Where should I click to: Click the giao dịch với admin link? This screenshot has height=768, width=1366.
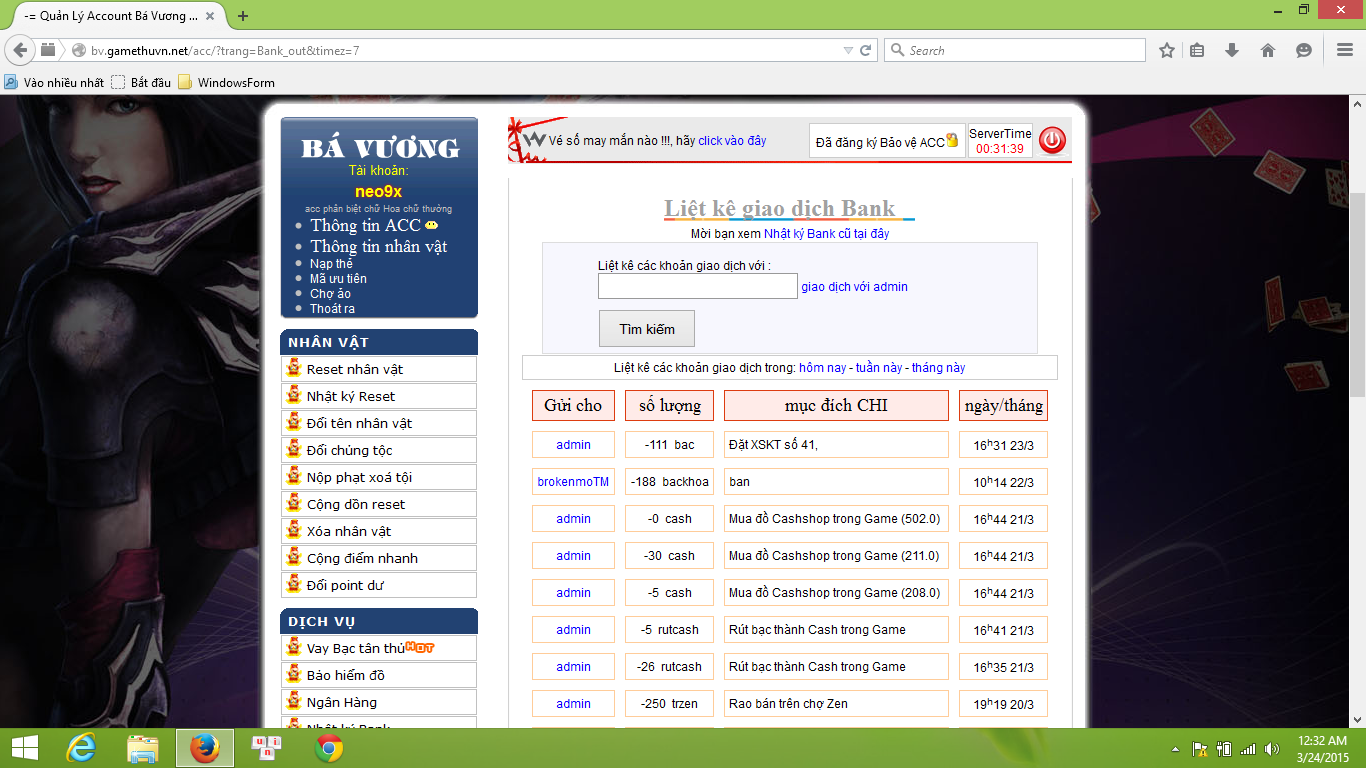[854, 286]
